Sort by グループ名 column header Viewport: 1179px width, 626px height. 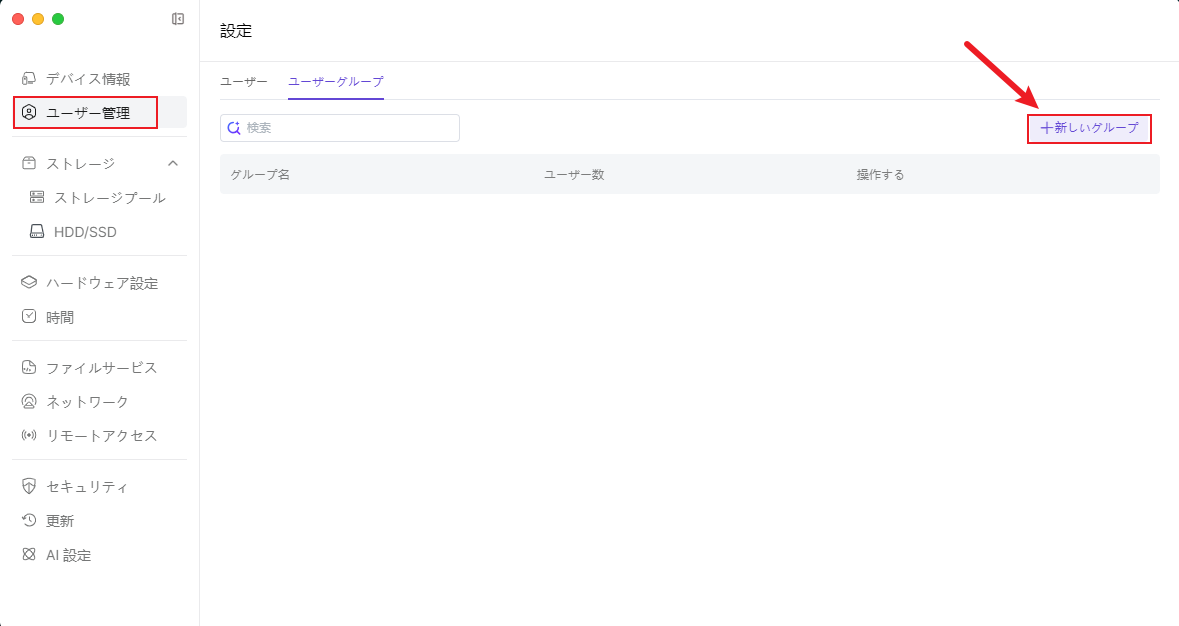(260, 175)
